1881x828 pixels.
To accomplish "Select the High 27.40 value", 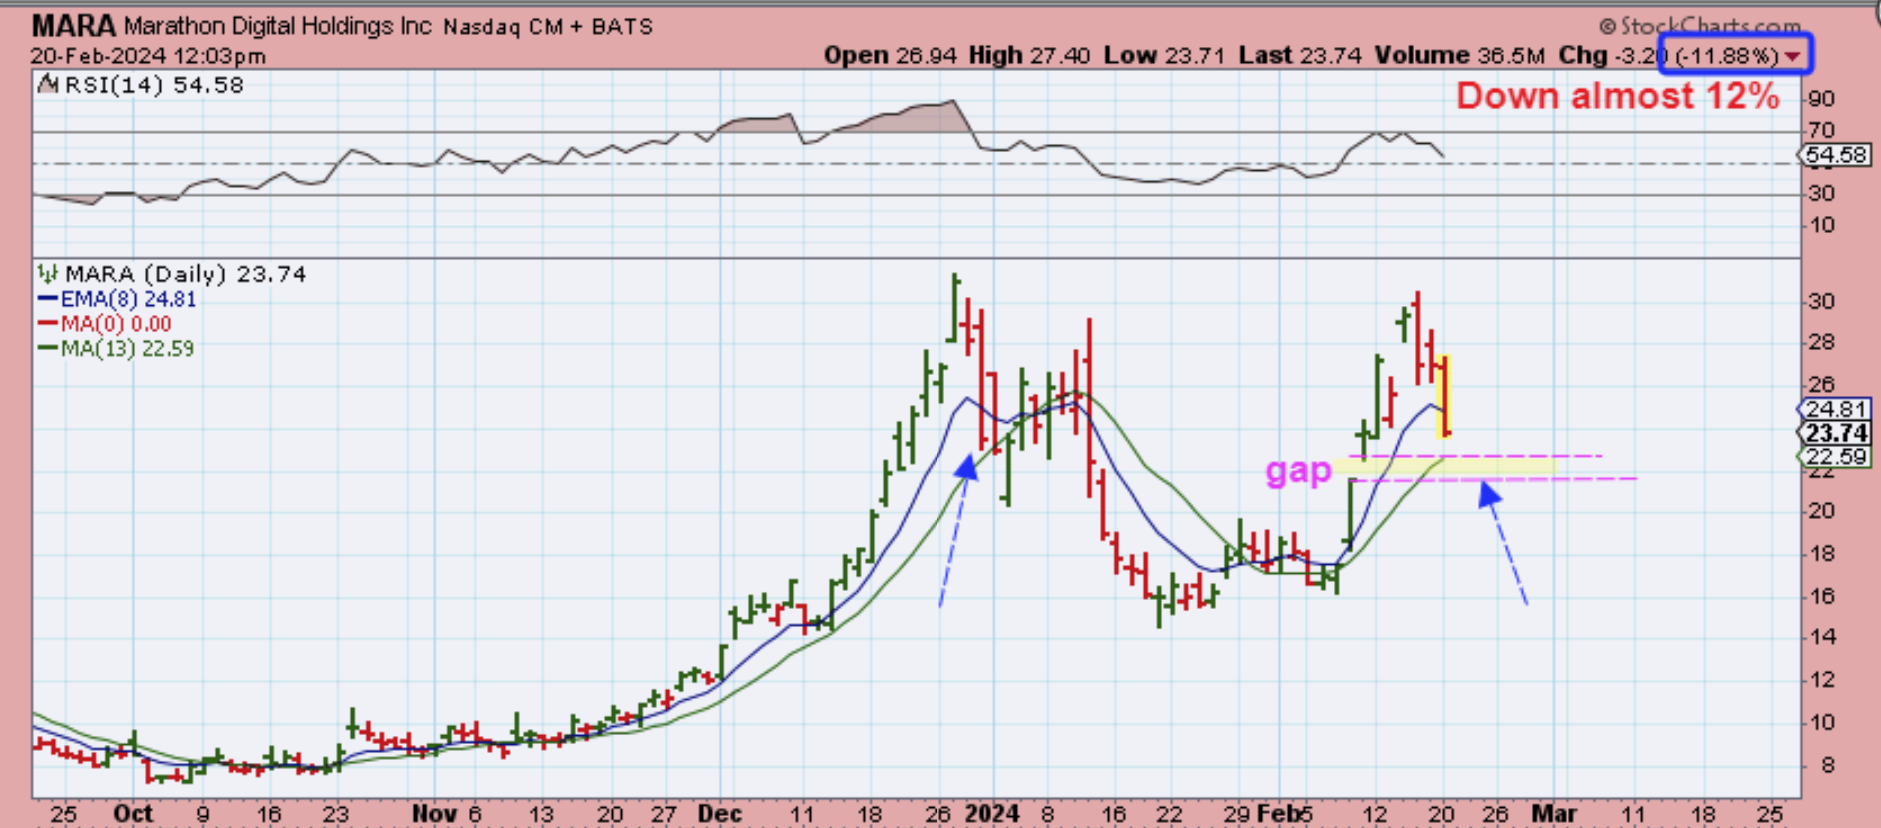I will coord(1029,56).
